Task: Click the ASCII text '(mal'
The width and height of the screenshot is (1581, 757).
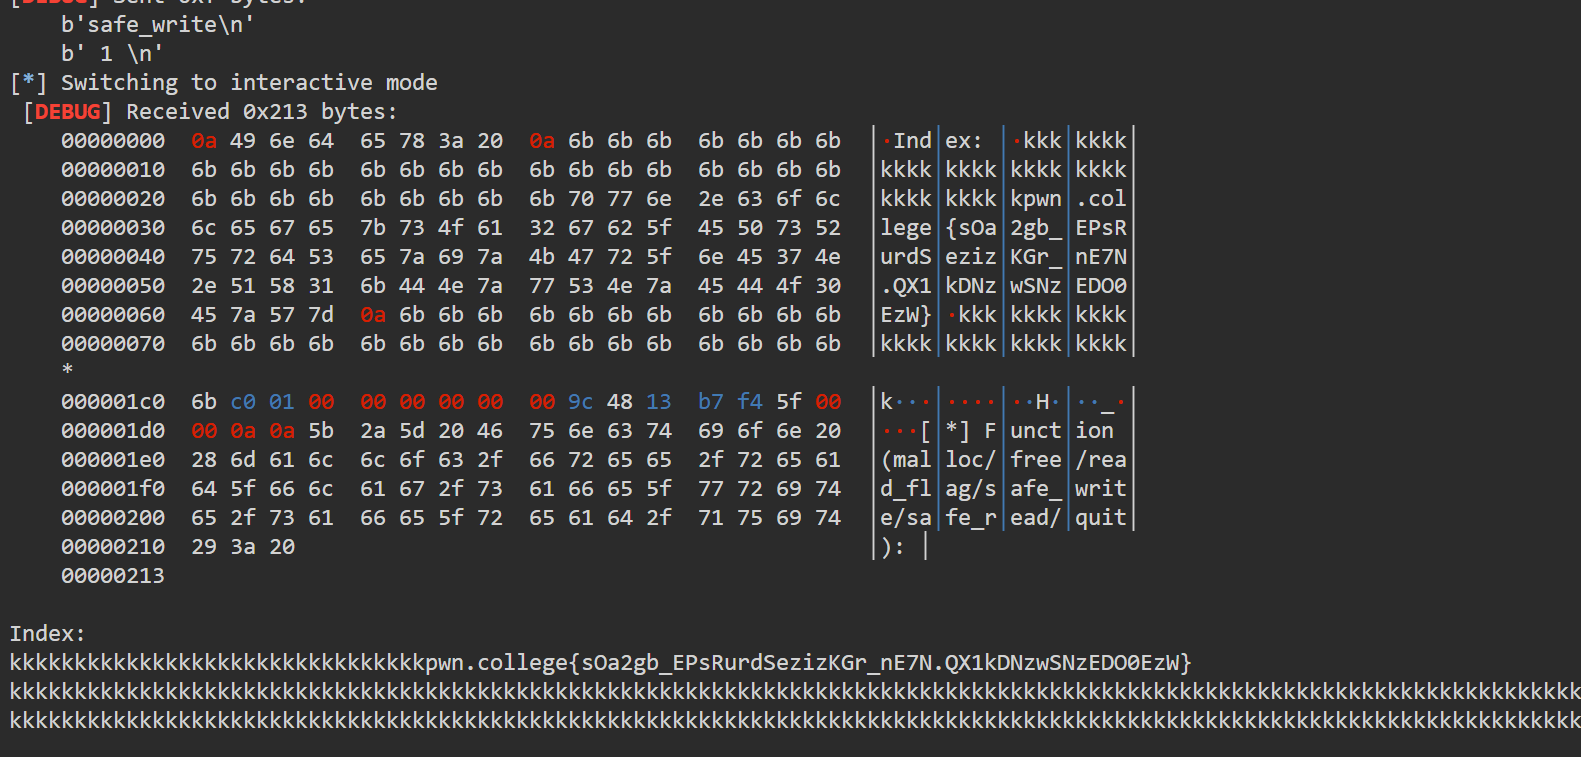Action: (906, 459)
